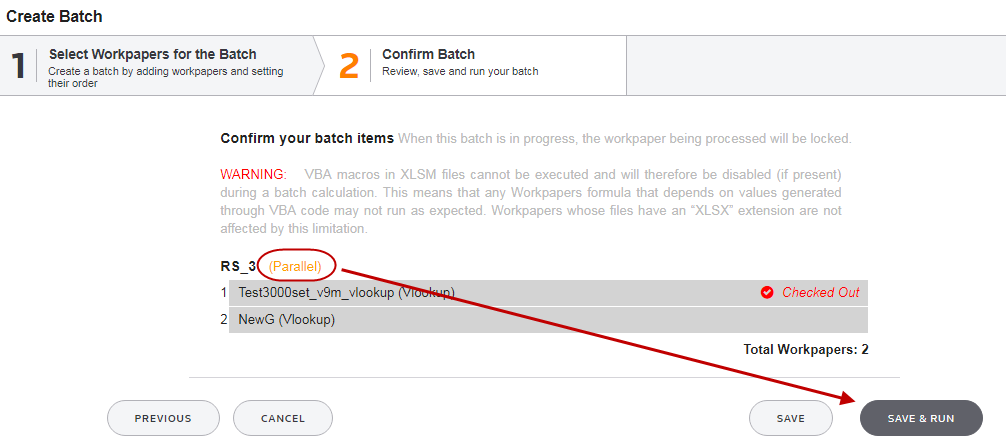Click the Total Workpapers: 2 count
Viewport: 1006px width, 448px height.
click(x=806, y=350)
